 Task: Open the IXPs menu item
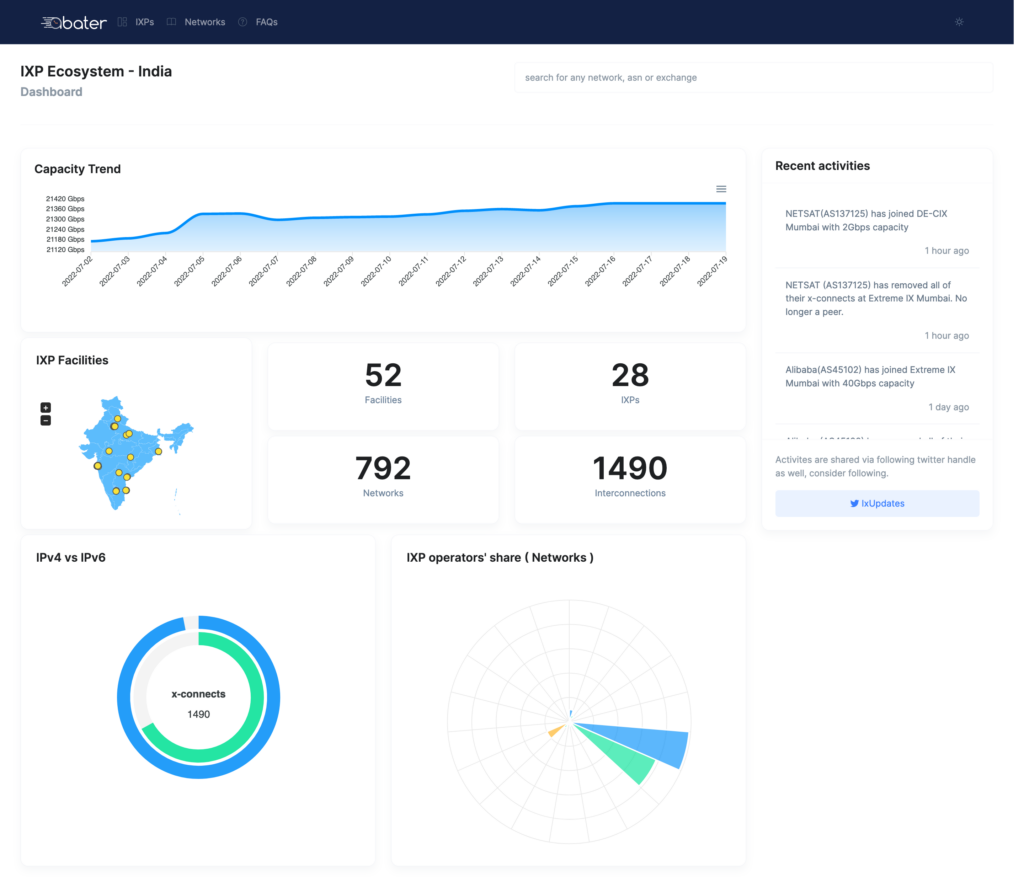point(144,22)
